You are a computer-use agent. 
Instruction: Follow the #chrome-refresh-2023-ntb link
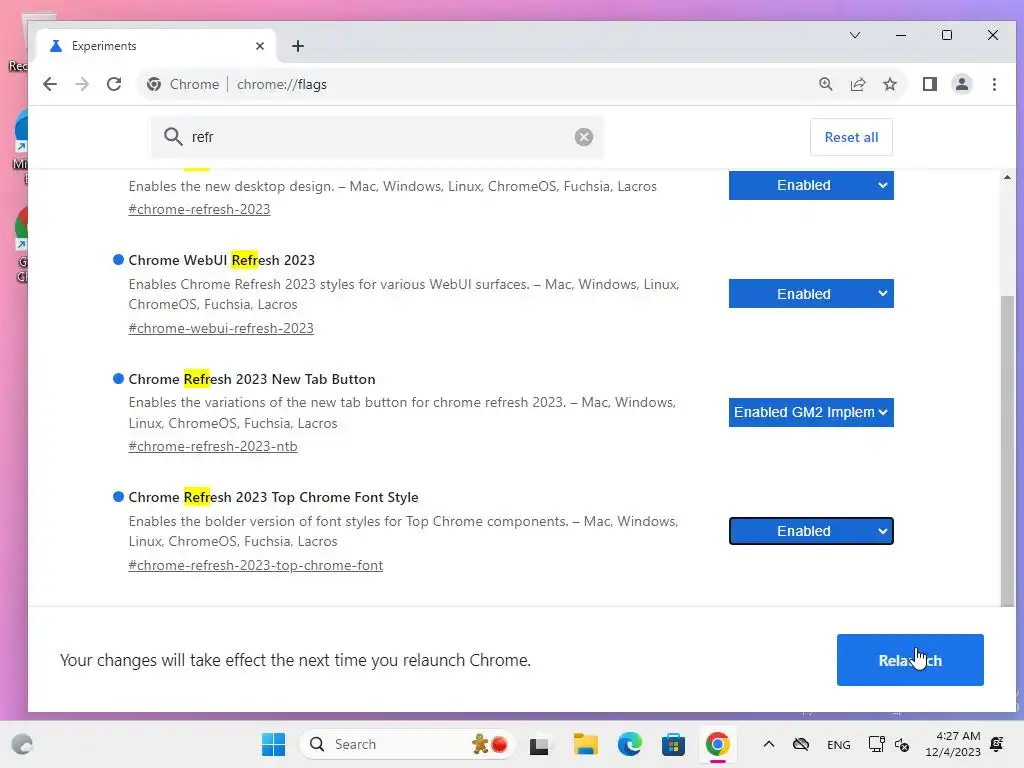[x=213, y=446]
